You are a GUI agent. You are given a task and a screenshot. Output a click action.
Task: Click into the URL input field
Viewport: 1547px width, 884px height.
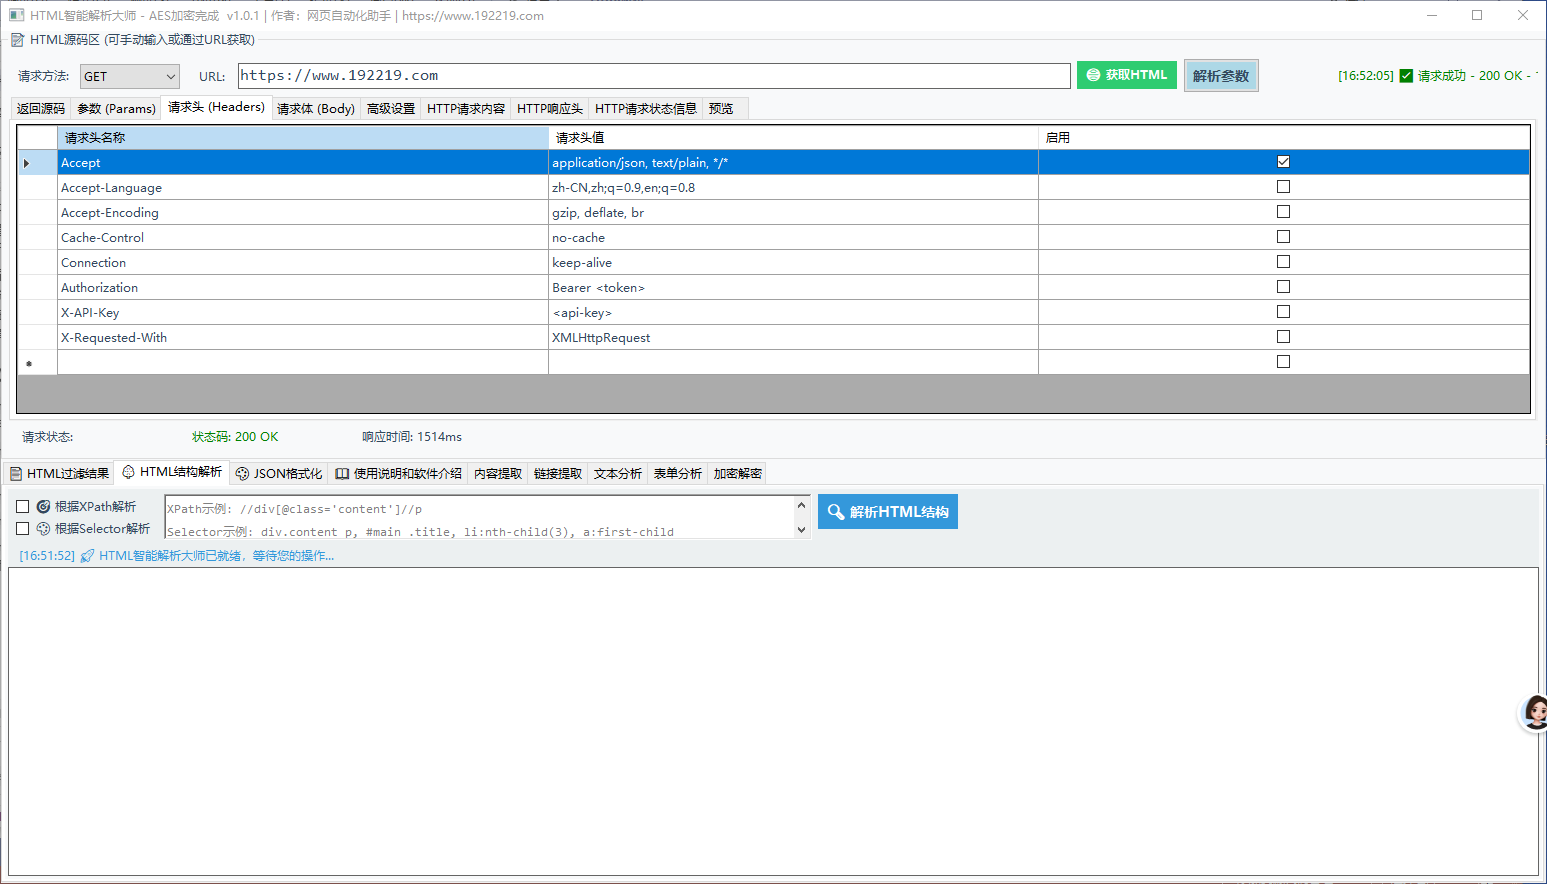[x=654, y=76]
